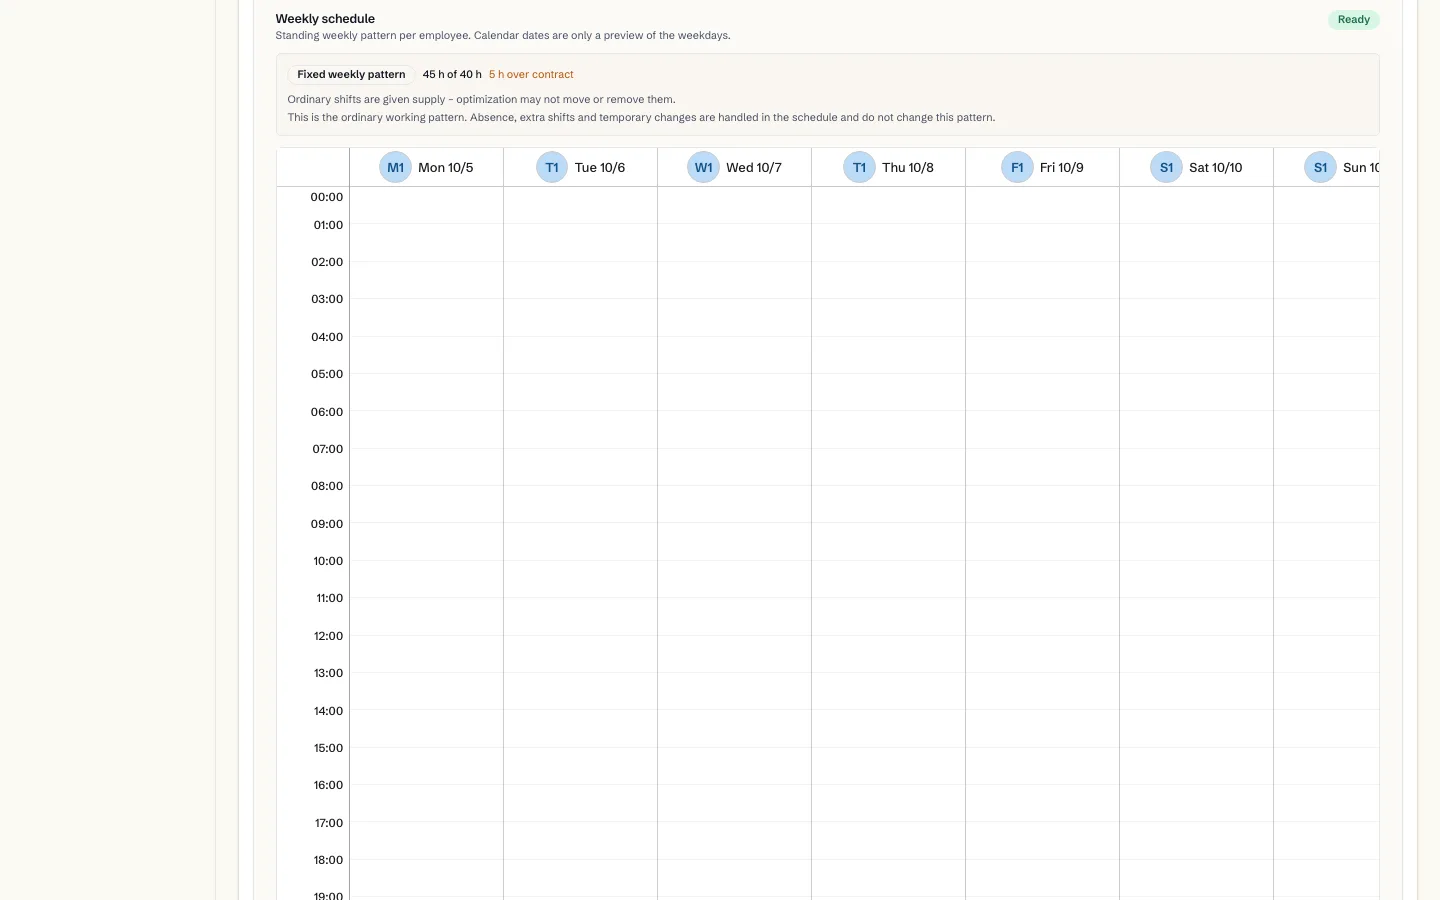Click the 03:00 time label

[x=326, y=299]
